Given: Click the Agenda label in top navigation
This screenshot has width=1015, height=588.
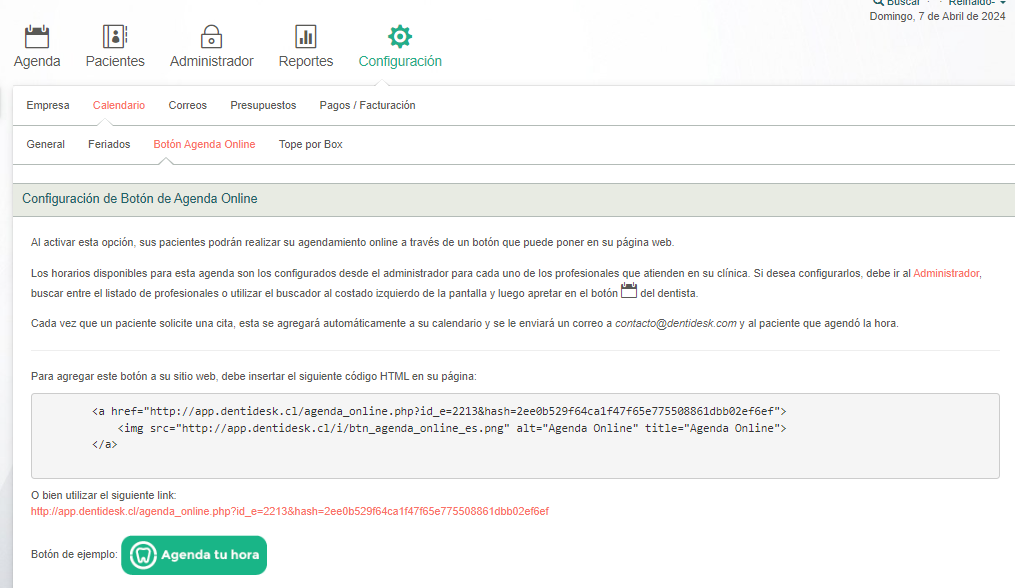Looking at the screenshot, I should point(37,61).
